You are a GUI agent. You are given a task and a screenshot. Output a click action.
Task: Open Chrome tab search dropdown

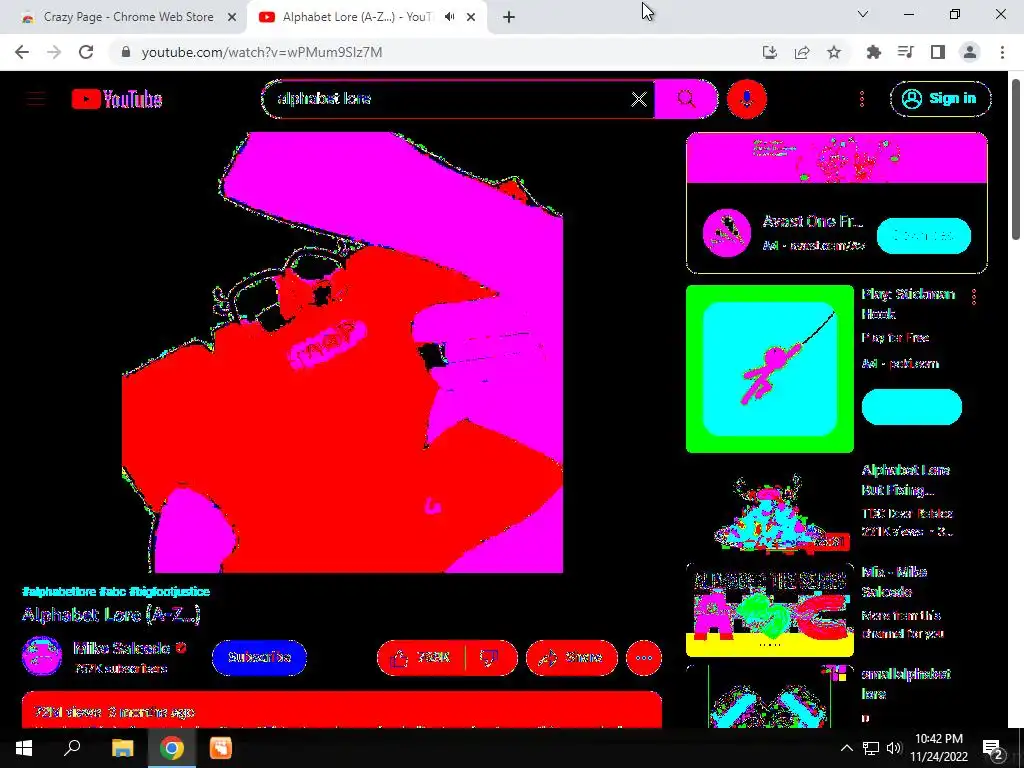(863, 14)
